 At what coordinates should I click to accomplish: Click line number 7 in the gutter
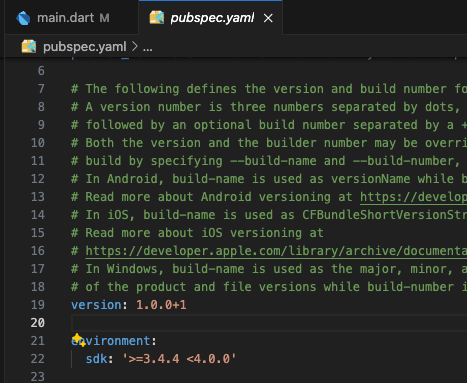41,89
